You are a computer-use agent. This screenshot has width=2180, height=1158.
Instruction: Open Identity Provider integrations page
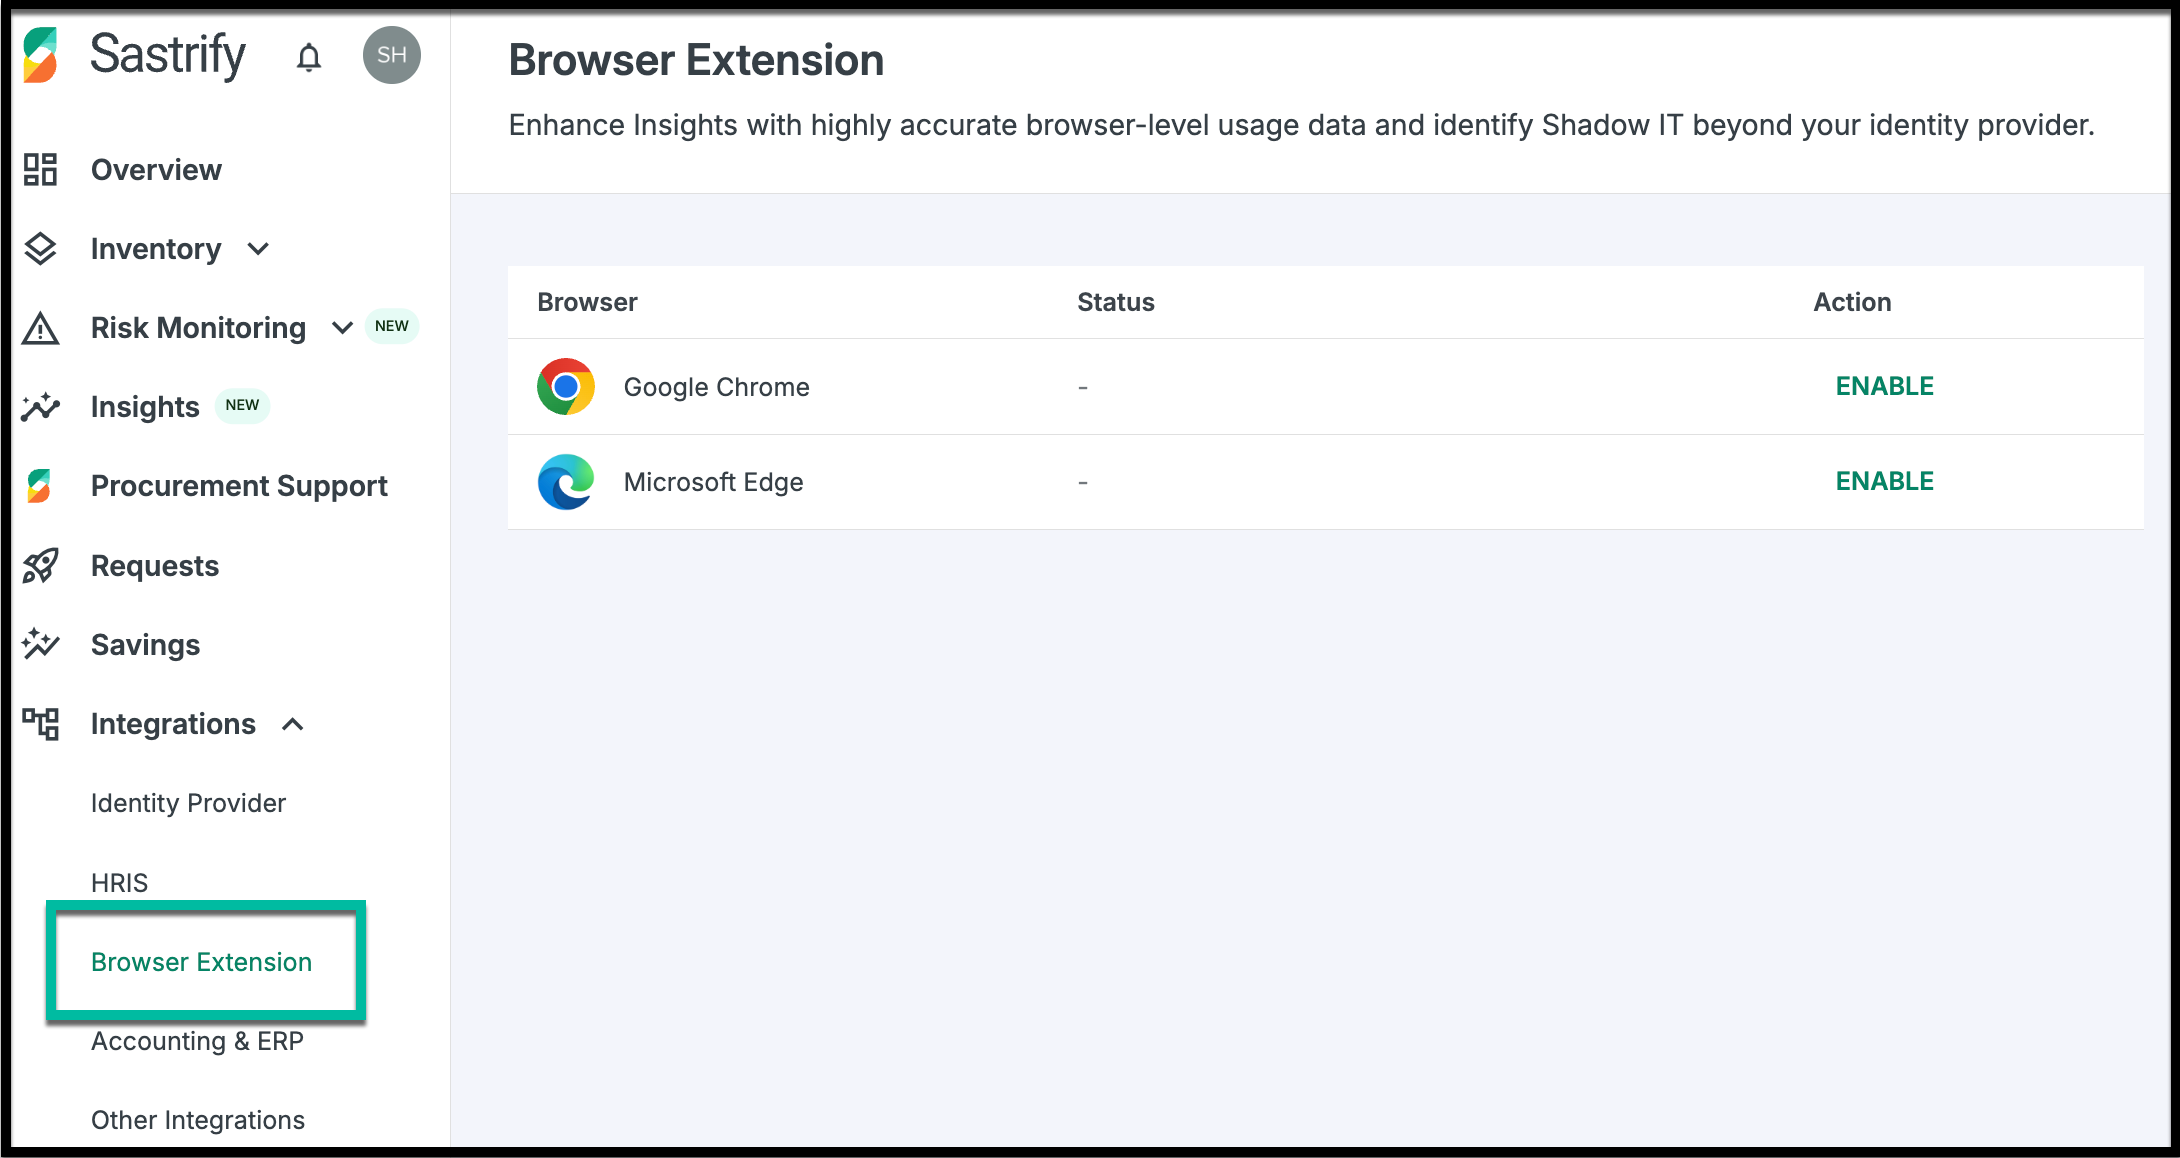[188, 803]
